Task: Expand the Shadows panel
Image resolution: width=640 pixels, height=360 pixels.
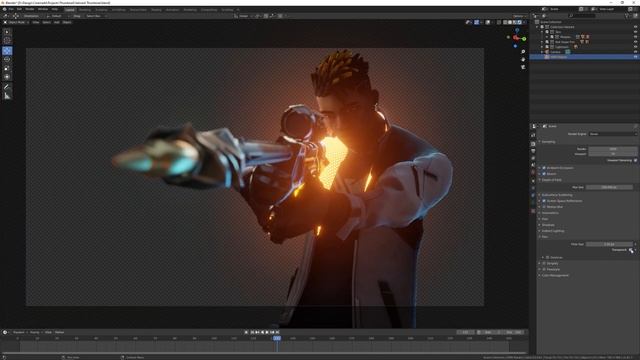Action: tap(547, 225)
